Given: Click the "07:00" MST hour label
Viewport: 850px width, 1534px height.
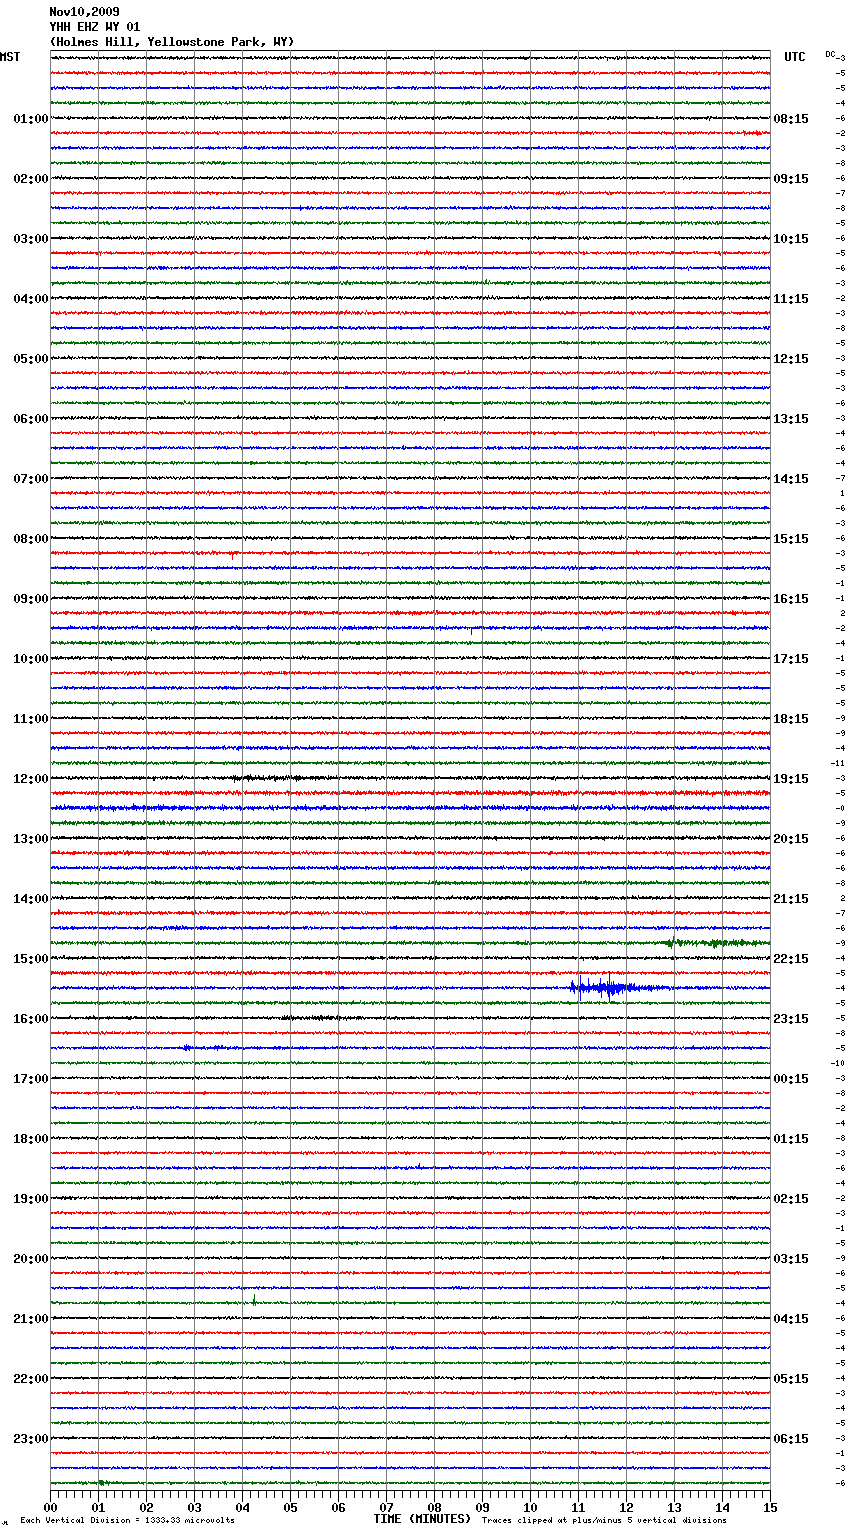Looking at the screenshot, I should coord(31,479).
